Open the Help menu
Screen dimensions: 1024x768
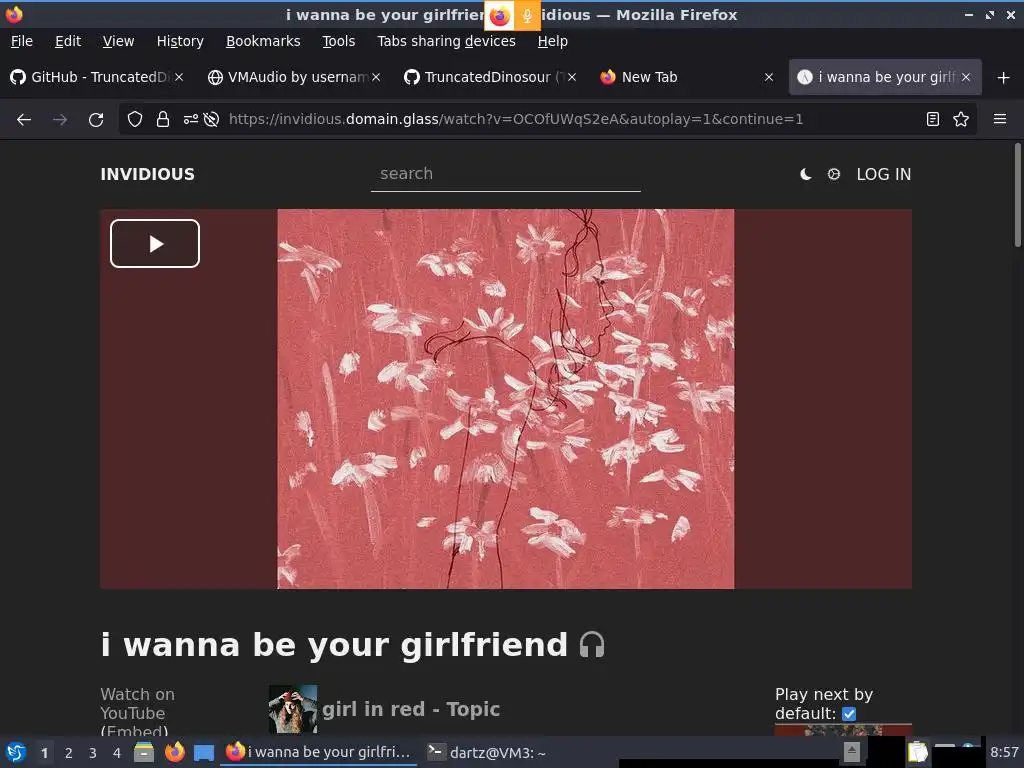[x=552, y=41]
